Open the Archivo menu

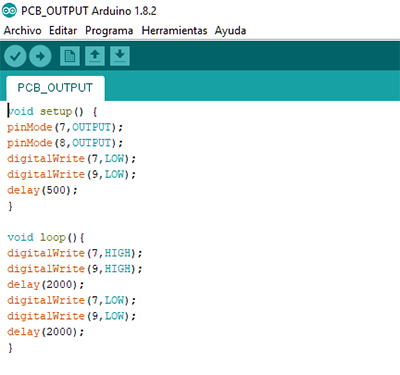[23, 31]
